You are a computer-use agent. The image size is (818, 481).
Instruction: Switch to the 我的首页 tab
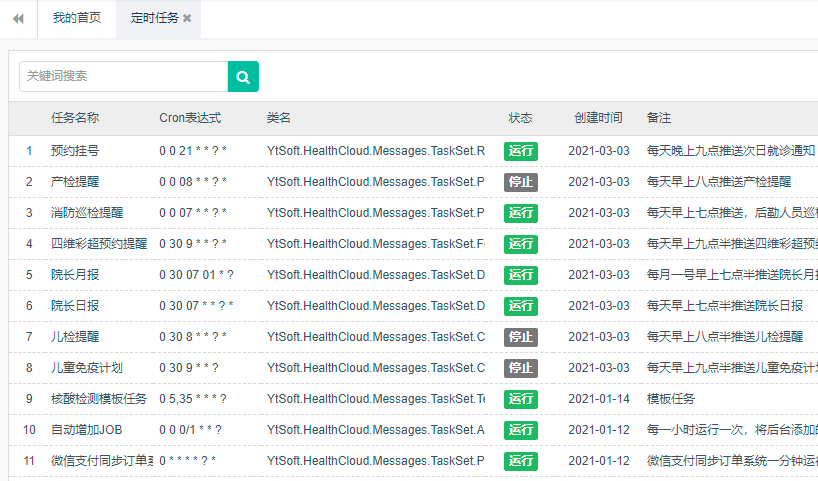point(76,19)
